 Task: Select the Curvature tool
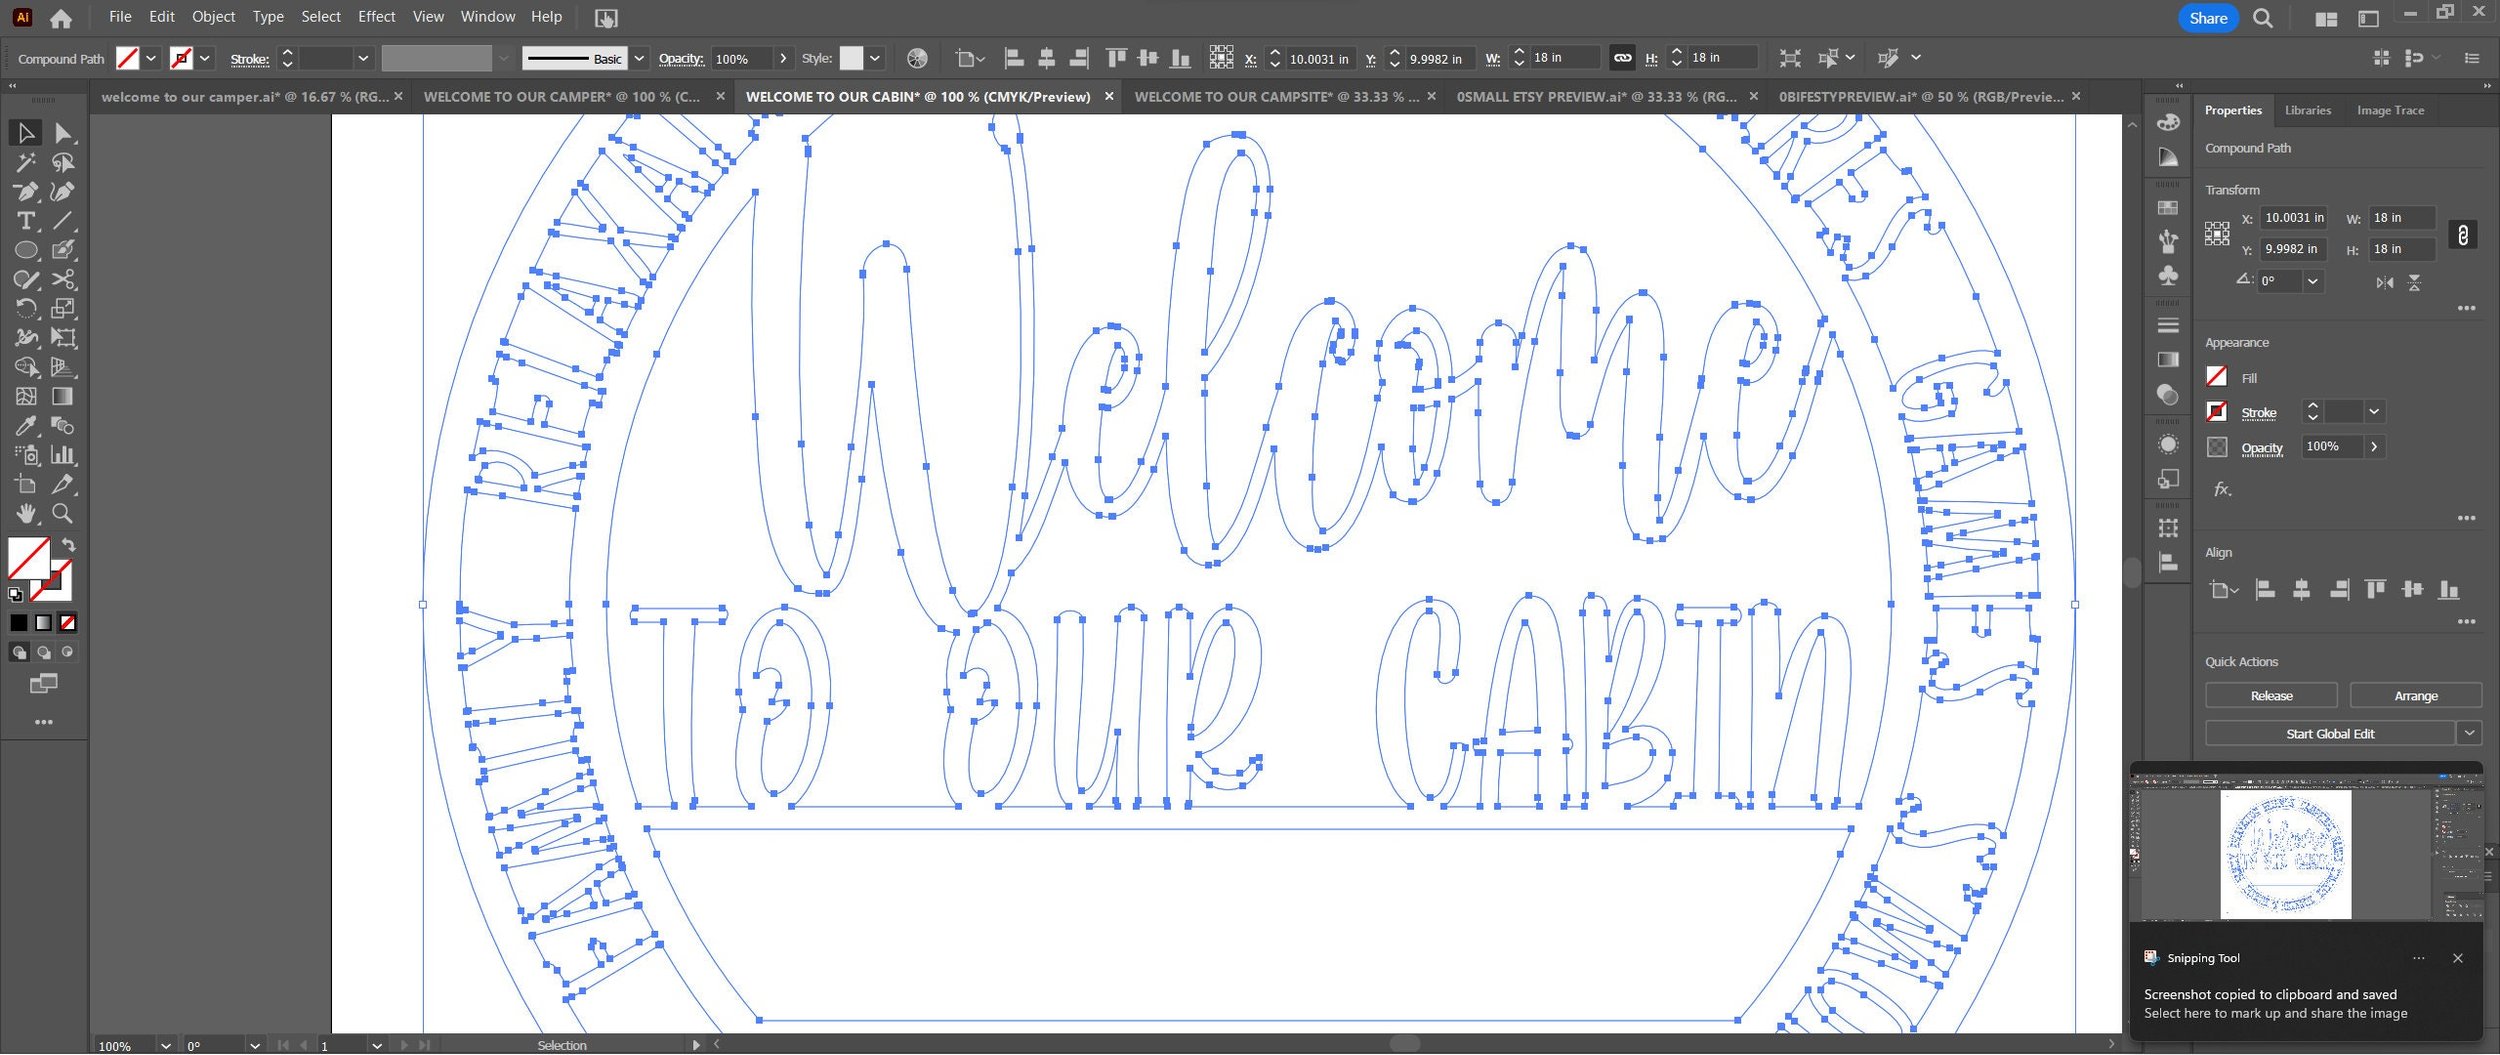click(x=63, y=191)
